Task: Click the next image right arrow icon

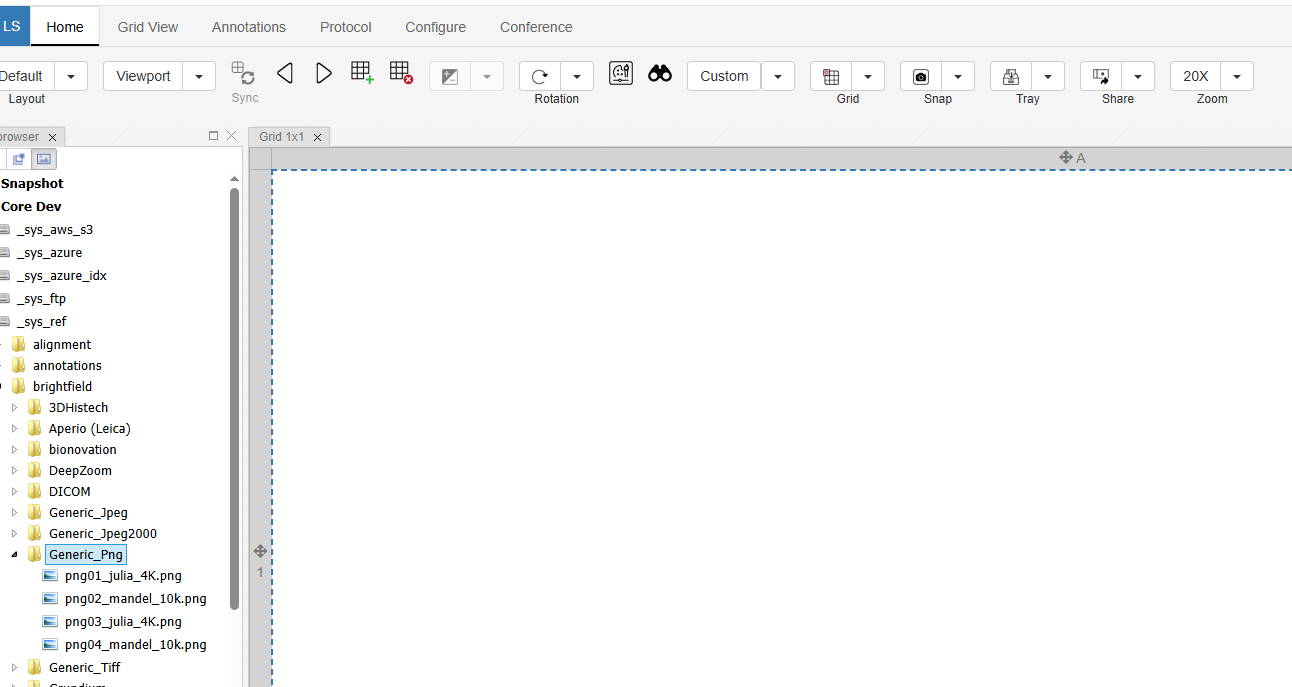Action: click(x=323, y=74)
